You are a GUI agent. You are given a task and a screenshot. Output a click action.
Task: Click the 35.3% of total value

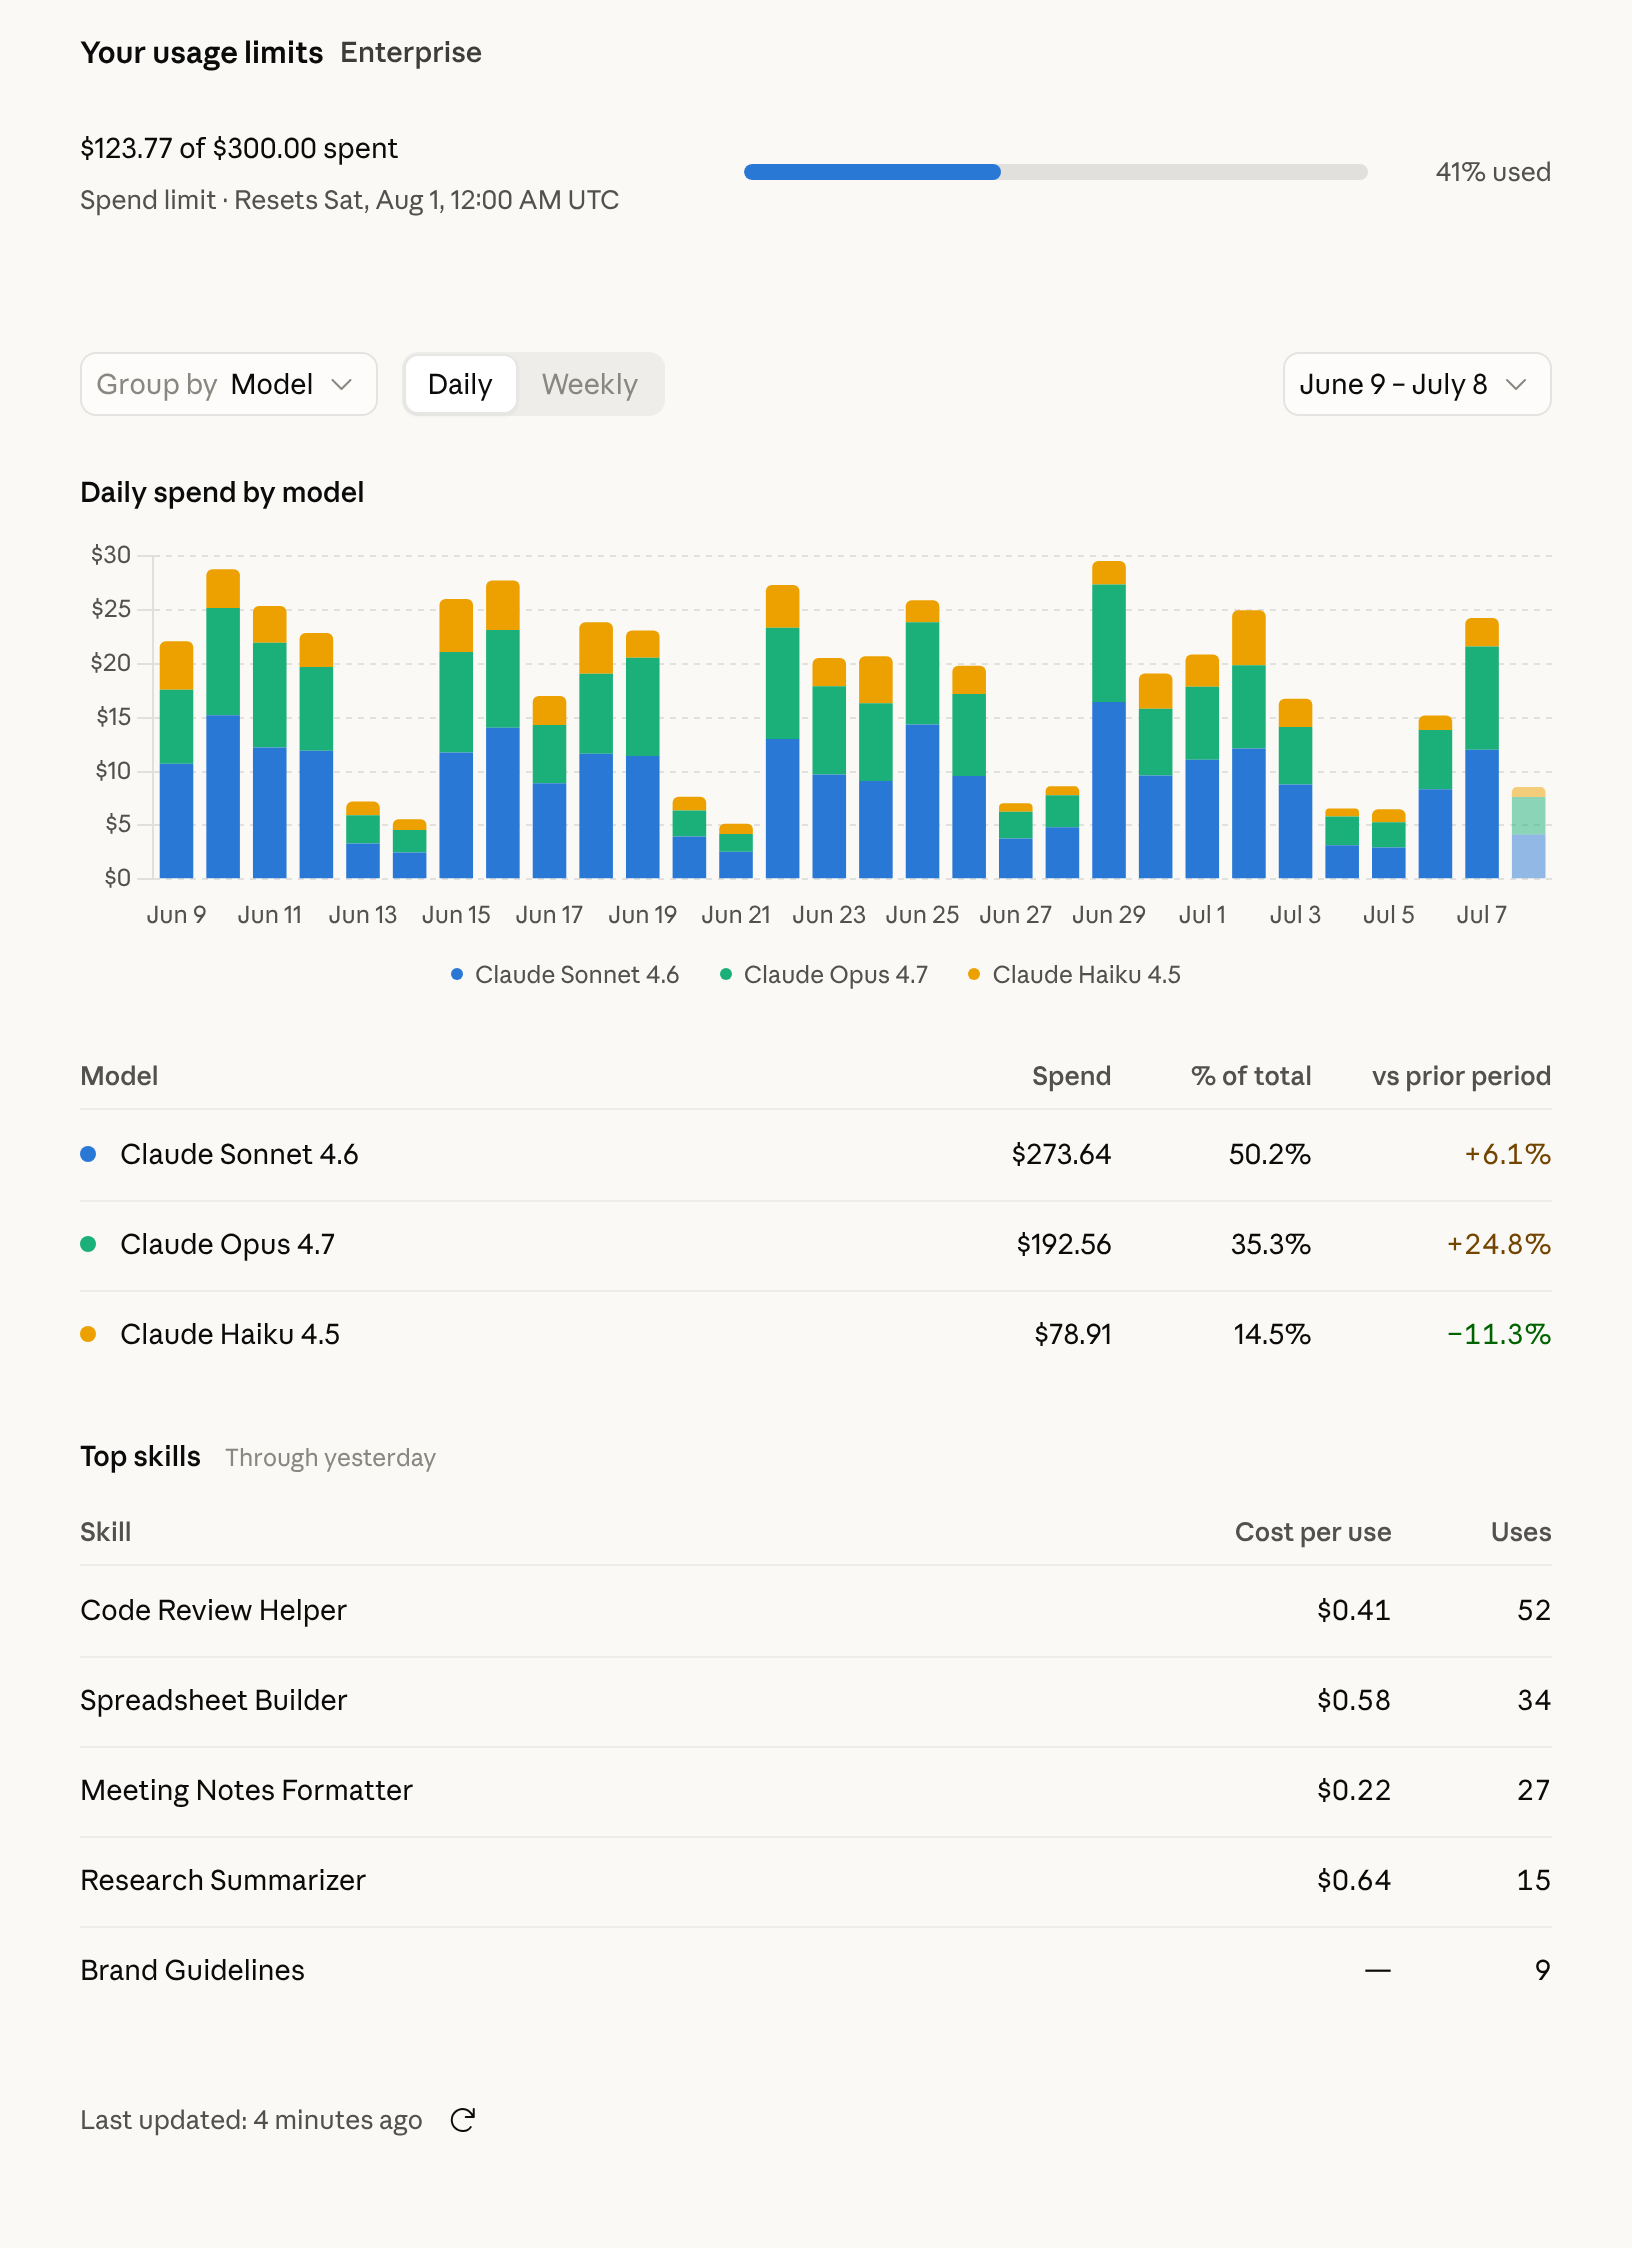(1270, 1244)
